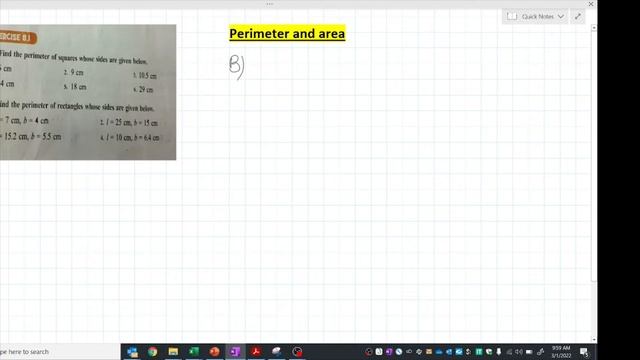Open PowerPoint from the taskbar

click(214, 352)
